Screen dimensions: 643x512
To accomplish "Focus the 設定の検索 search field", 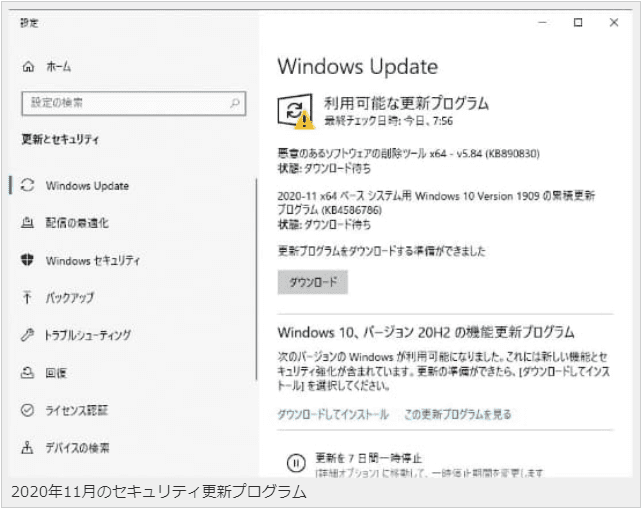I will coord(125,103).
